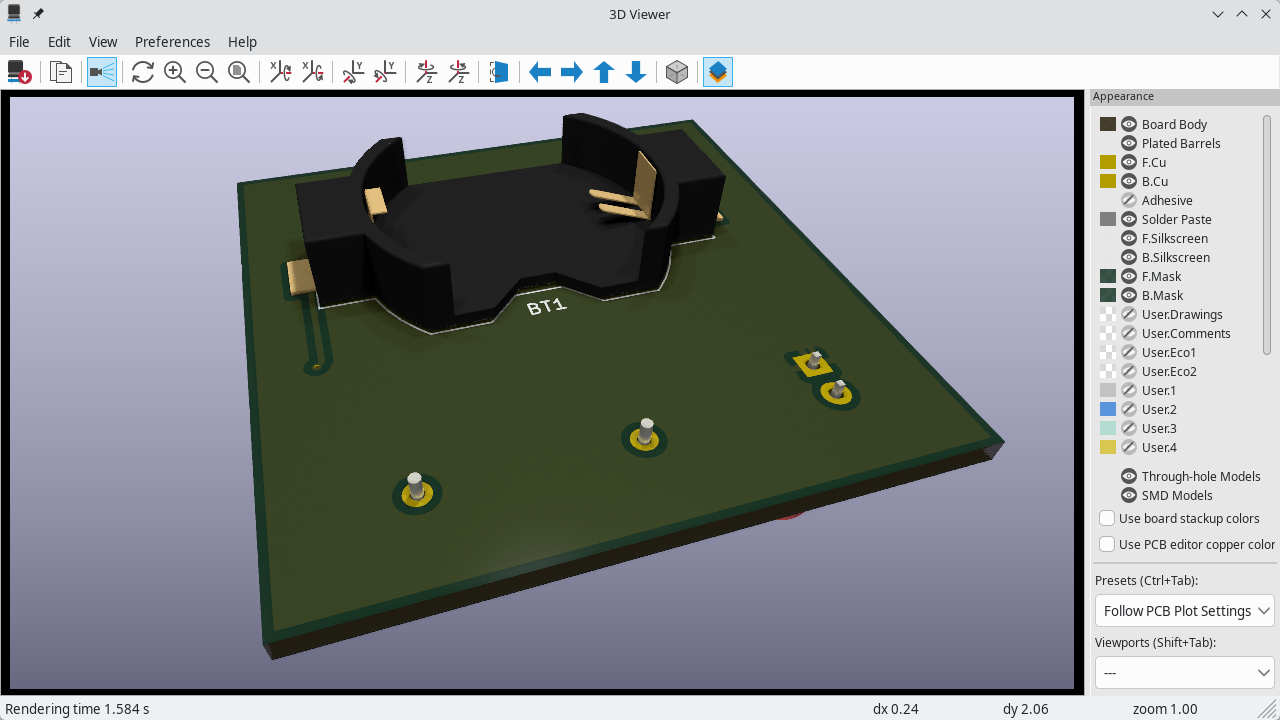Hide the F.Silkscreen layer
1280x720 pixels.
(1129, 238)
